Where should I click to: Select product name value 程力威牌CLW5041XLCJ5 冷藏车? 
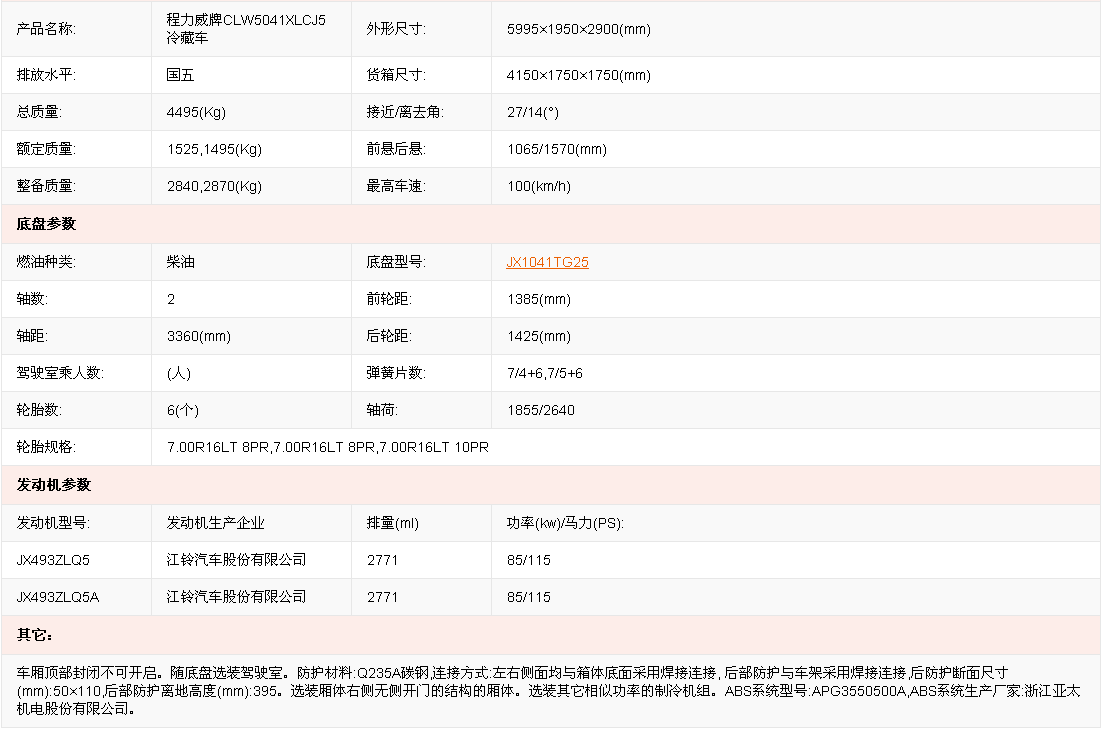tap(246, 29)
